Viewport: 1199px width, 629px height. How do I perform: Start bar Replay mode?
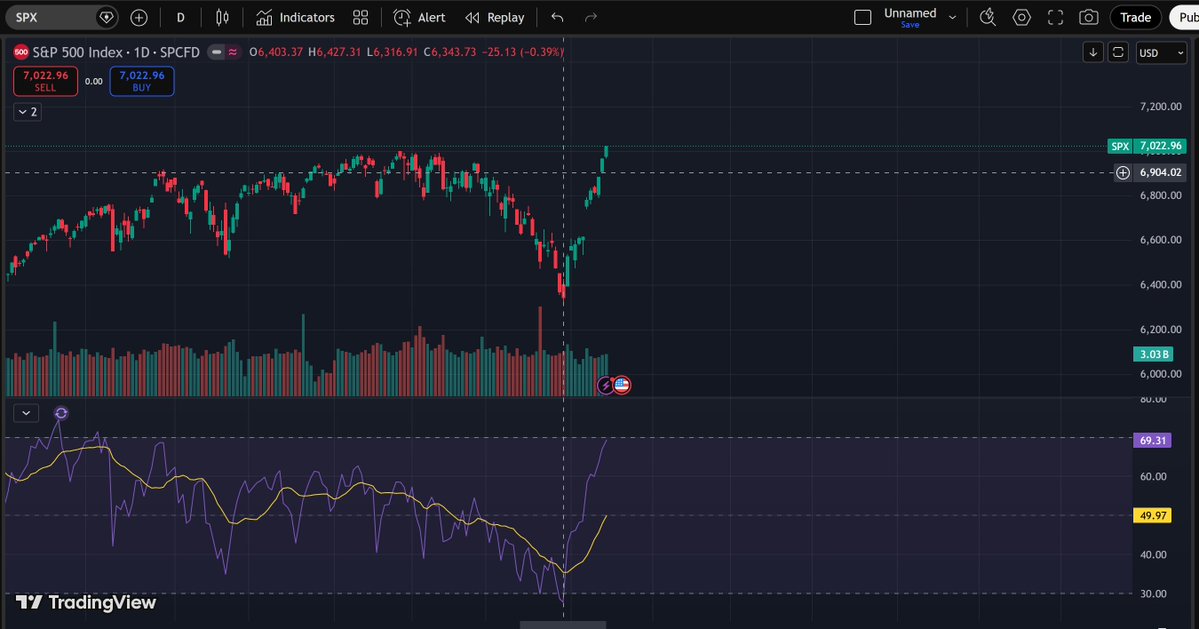[495, 17]
